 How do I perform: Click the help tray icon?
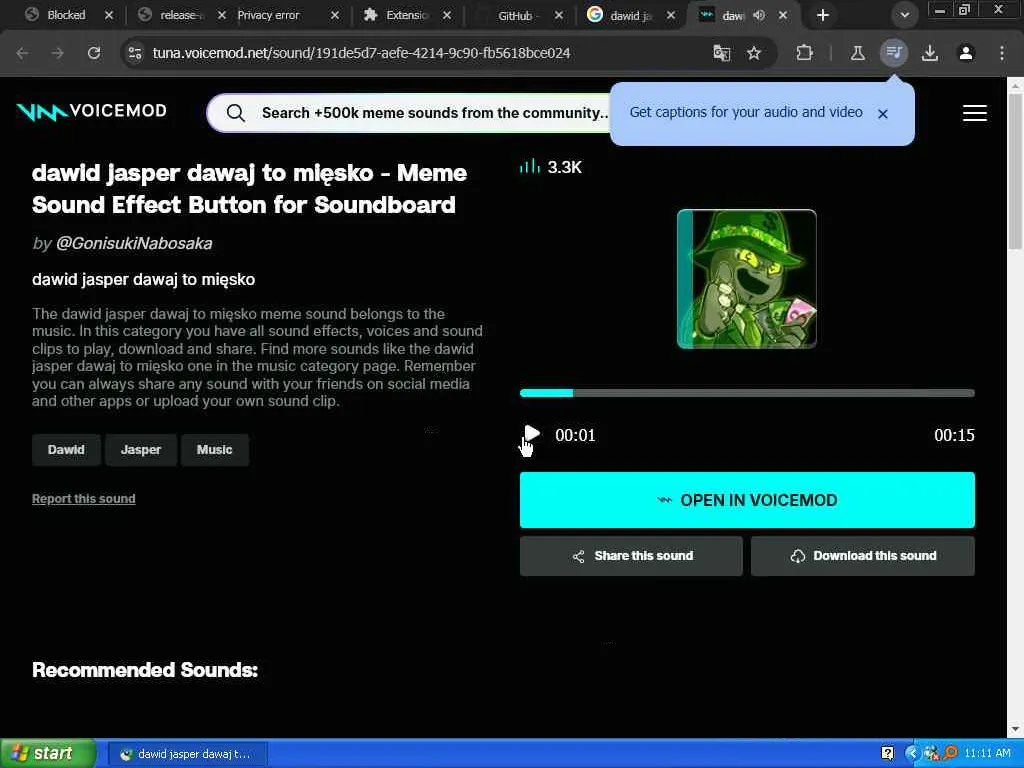point(888,754)
